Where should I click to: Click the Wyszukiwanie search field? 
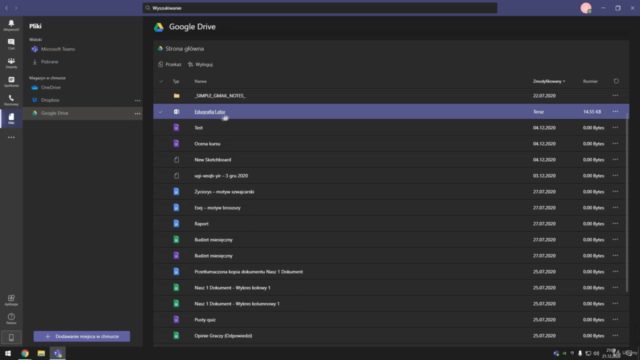tap(320, 8)
